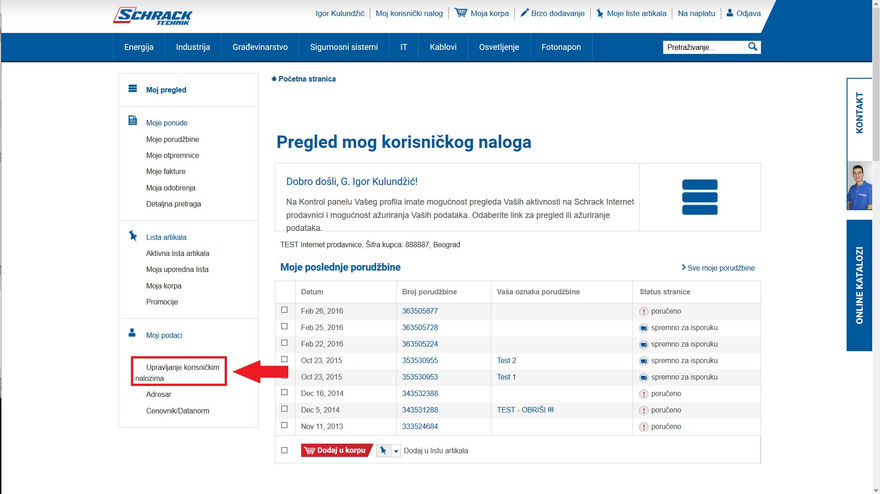Click the truck status icon for order 353530953
880x494 pixels.
click(644, 377)
